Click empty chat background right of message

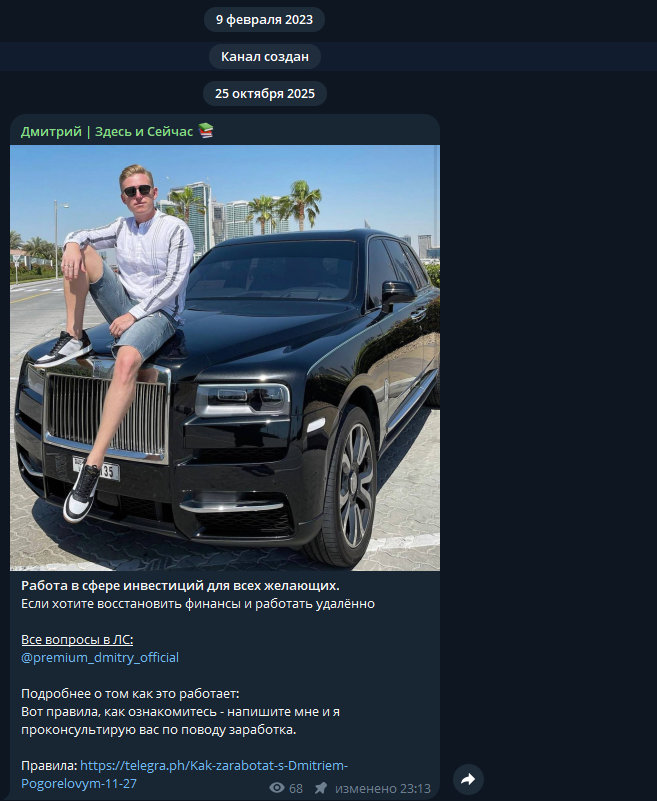(549, 409)
